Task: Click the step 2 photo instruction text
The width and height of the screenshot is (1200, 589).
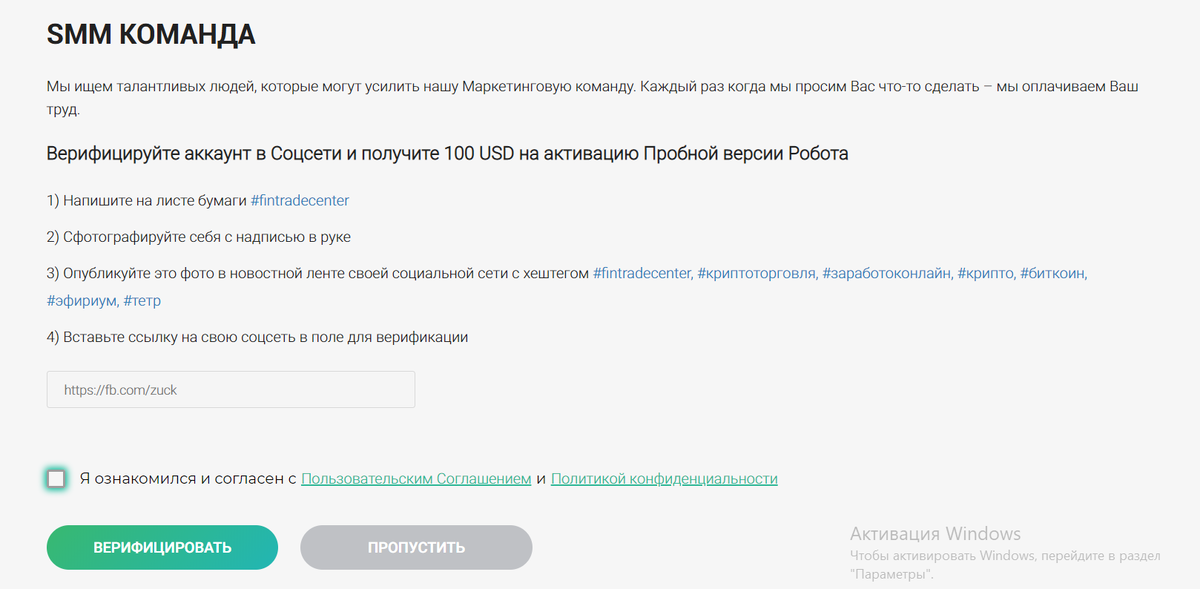Action: pos(200,236)
